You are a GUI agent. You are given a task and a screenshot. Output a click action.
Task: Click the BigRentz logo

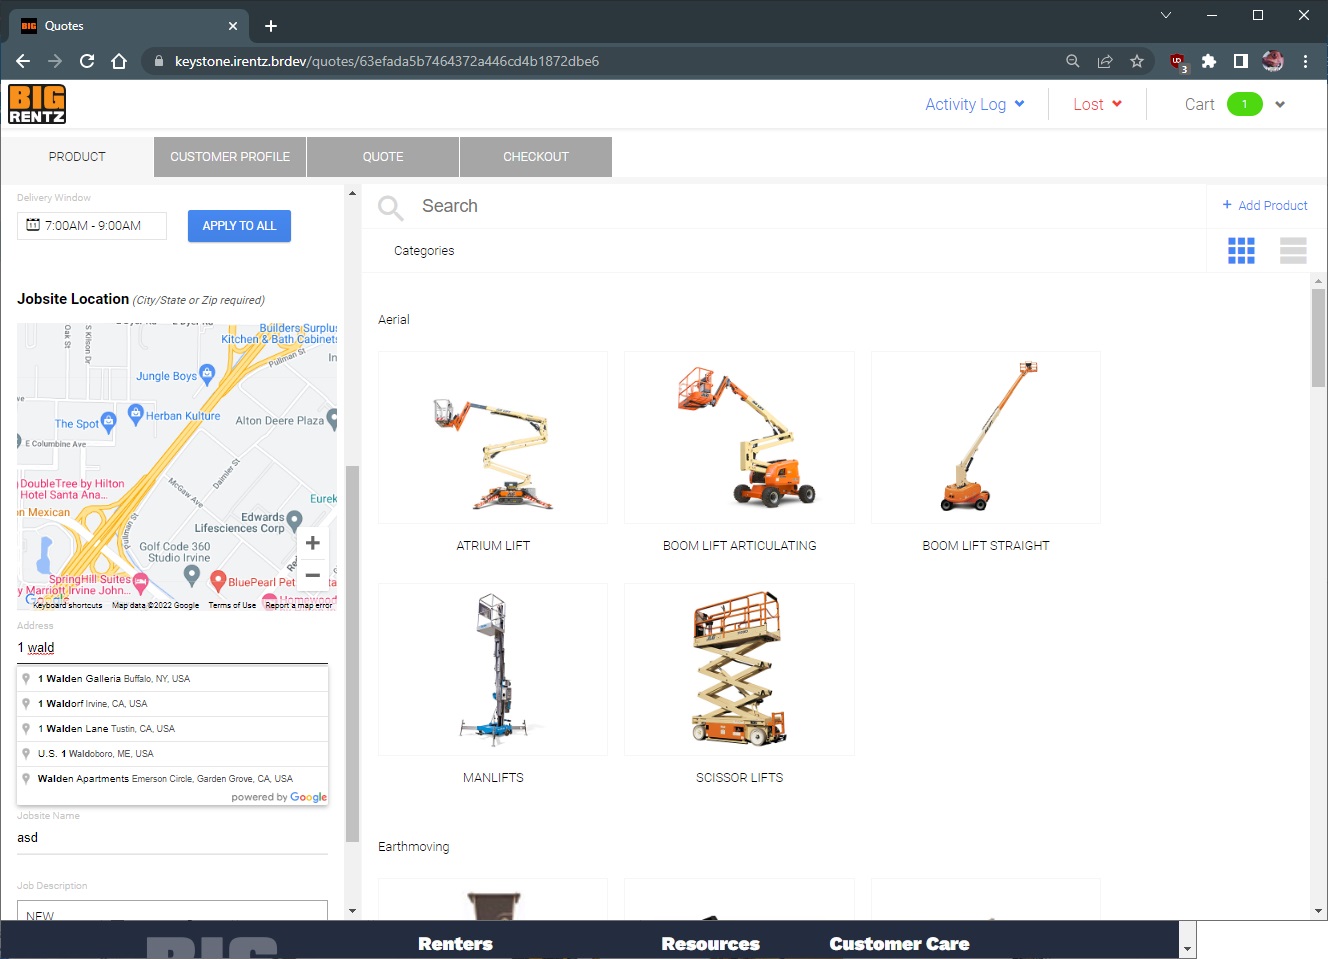tap(37, 104)
